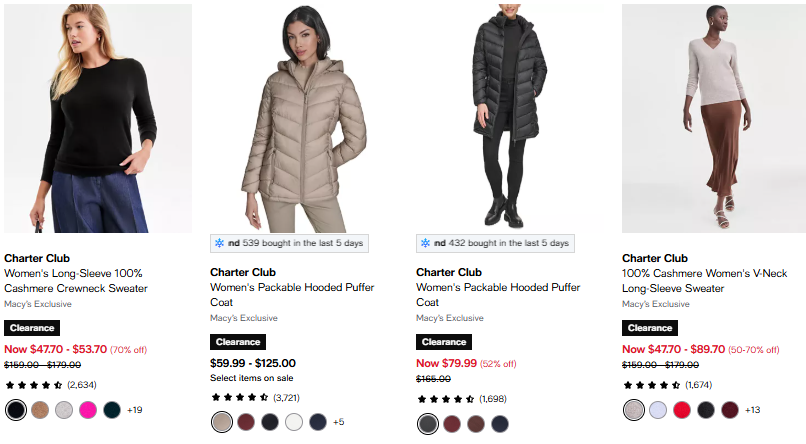The image size is (806, 444).
Task: Expand +5 more puffer coat colors
Action: point(338,422)
